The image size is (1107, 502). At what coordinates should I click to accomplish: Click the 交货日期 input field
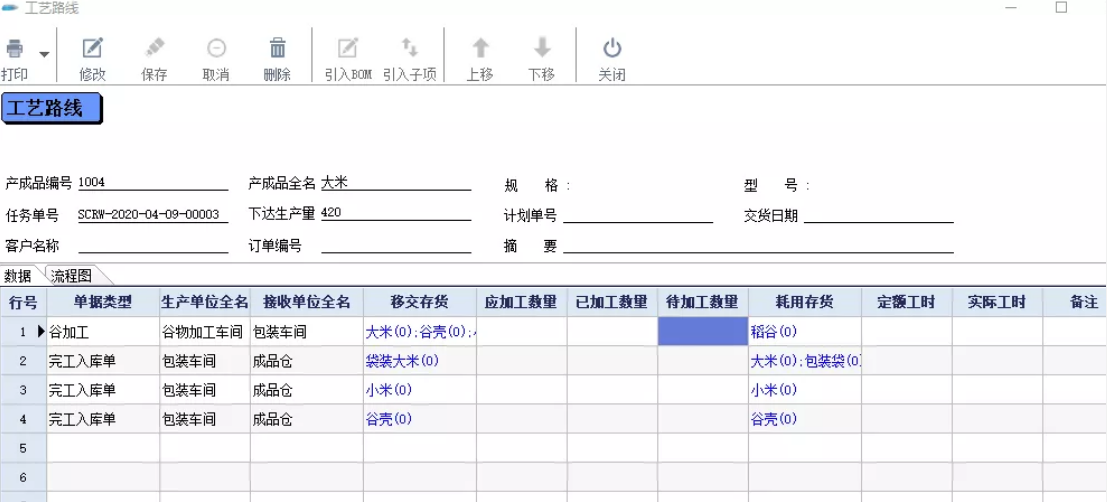879,215
